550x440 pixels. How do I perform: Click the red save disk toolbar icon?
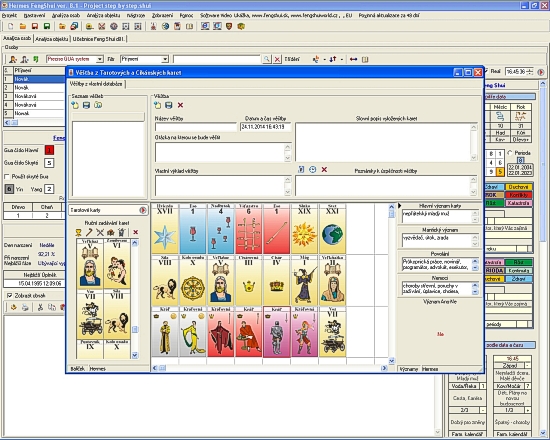tap(35, 26)
